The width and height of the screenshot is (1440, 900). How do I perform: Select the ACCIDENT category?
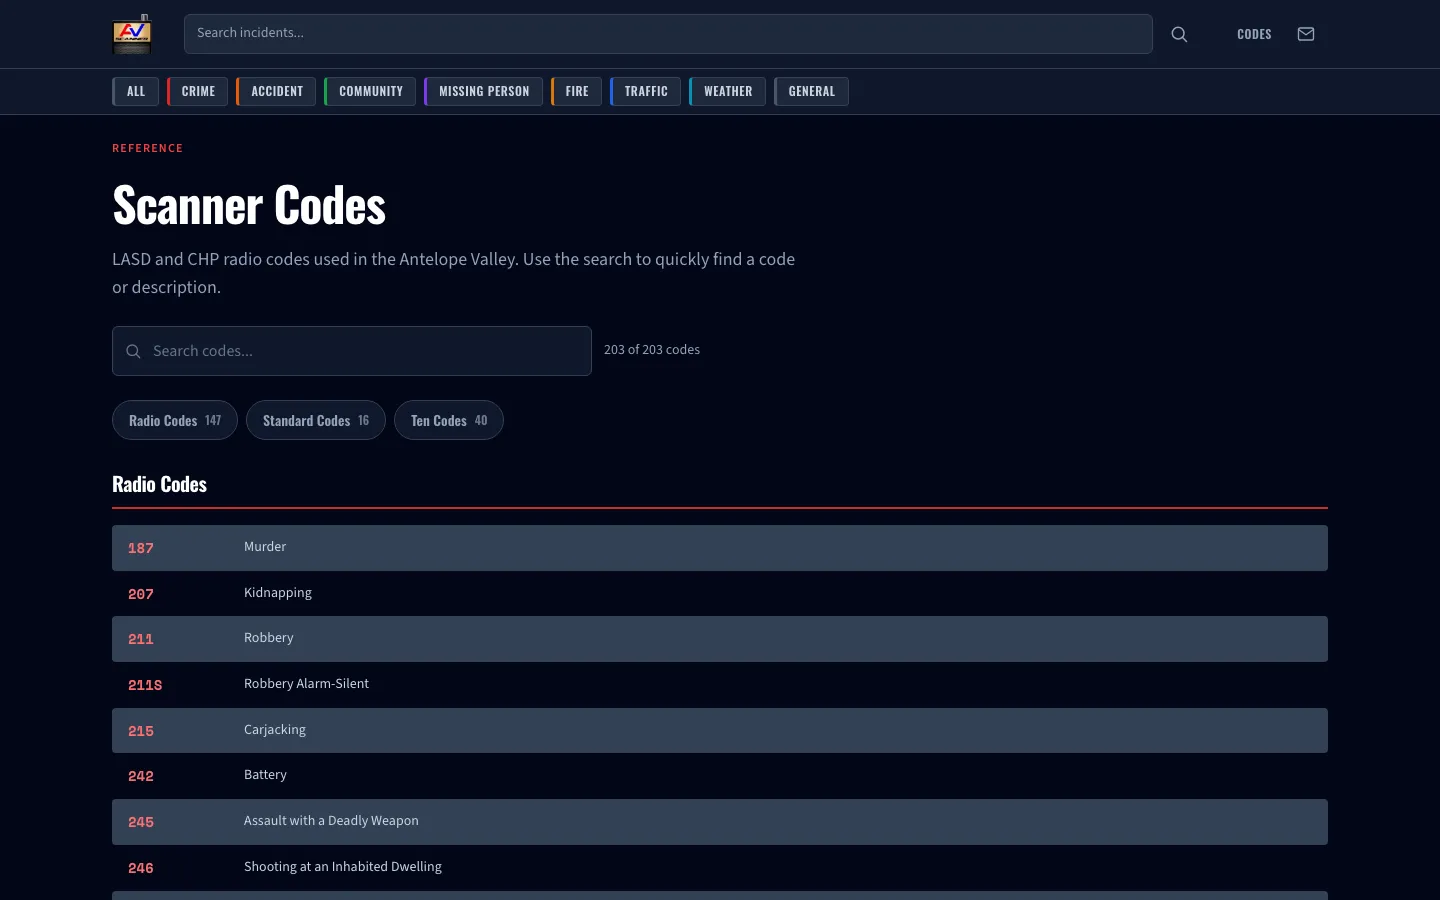click(277, 91)
